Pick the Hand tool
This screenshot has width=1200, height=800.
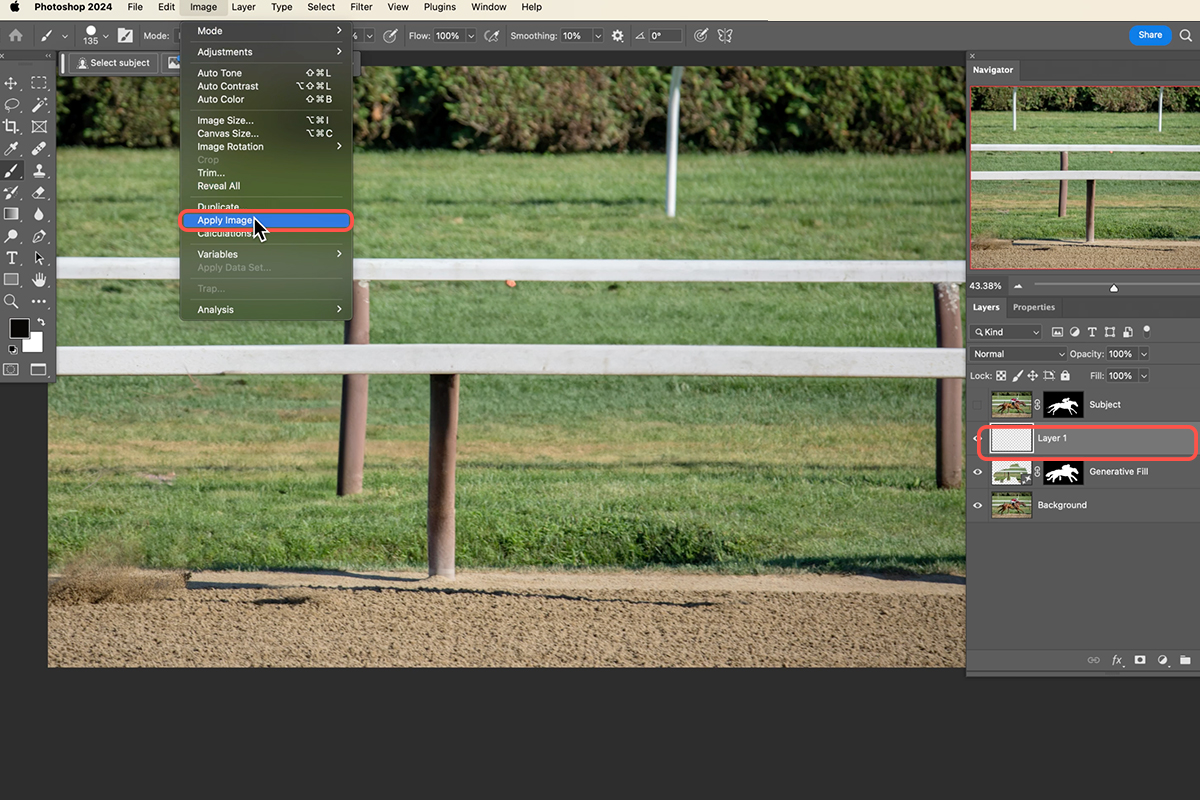(39, 279)
